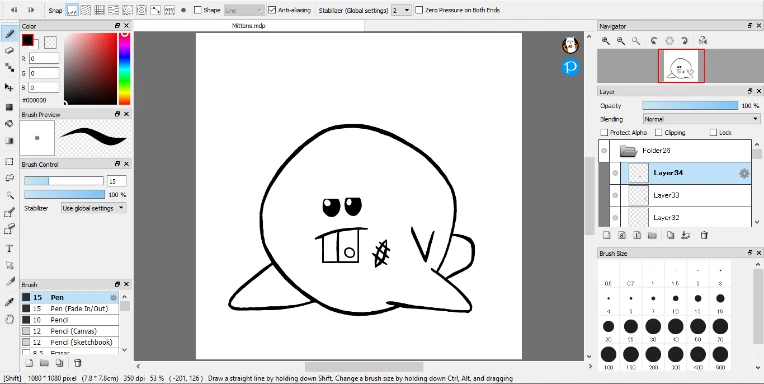The width and height of the screenshot is (764, 384).
Task: Select the Gradient tool
Action: pos(9,141)
